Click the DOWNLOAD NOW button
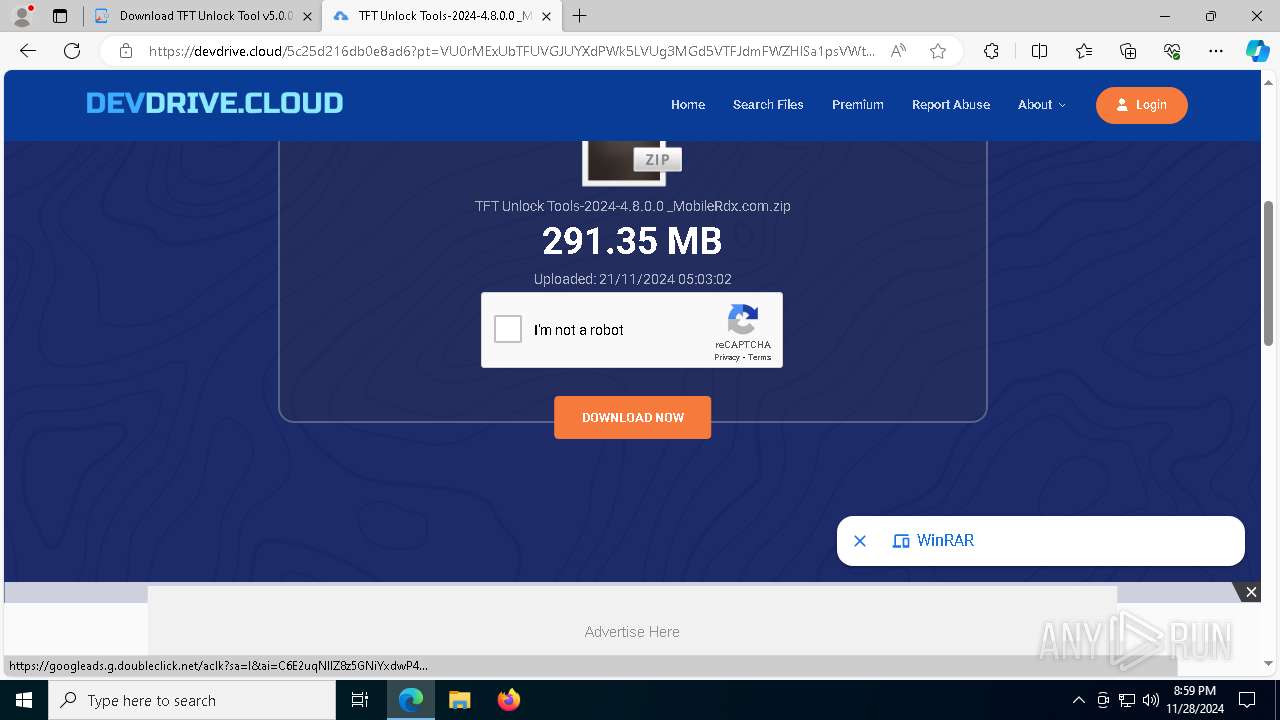Viewport: 1280px width, 720px height. click(x=633, y=417)
